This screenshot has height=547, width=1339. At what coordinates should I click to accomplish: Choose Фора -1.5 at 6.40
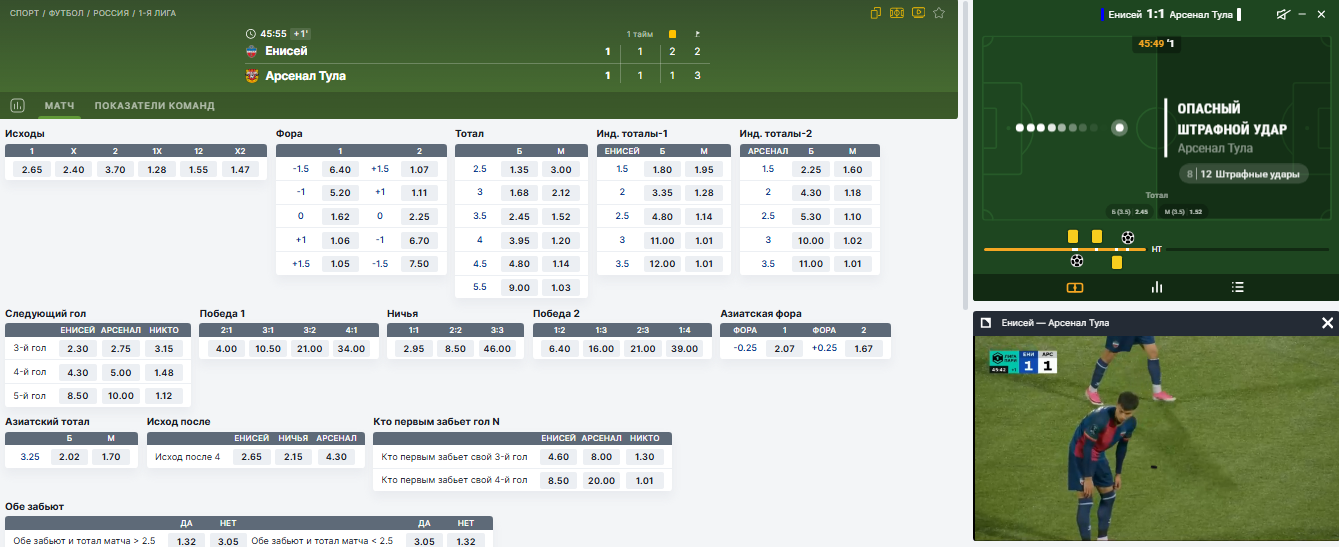[340, 170]
